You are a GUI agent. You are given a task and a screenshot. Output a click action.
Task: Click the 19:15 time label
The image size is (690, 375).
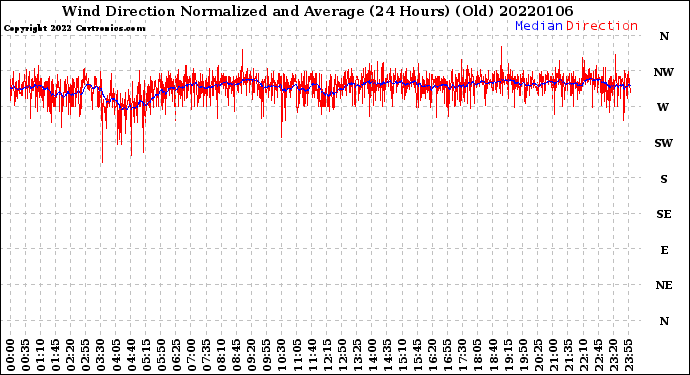tap(508, 355)
